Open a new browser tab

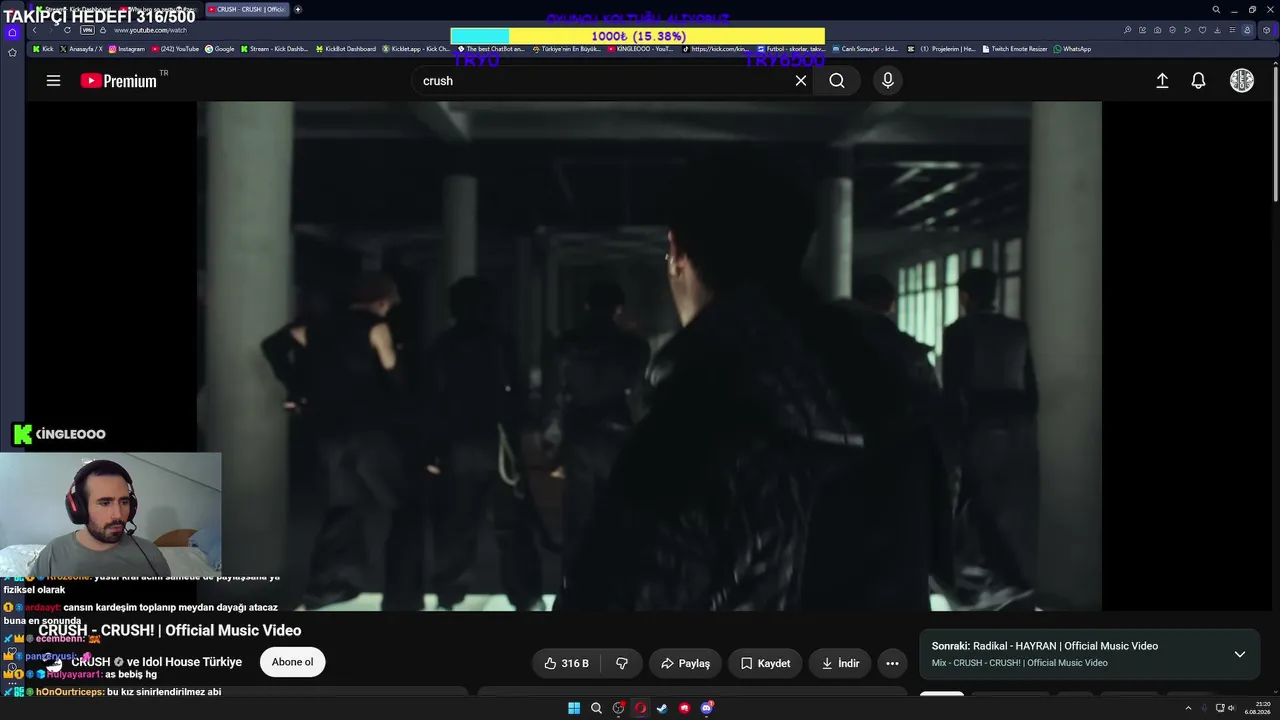point(298,9)
